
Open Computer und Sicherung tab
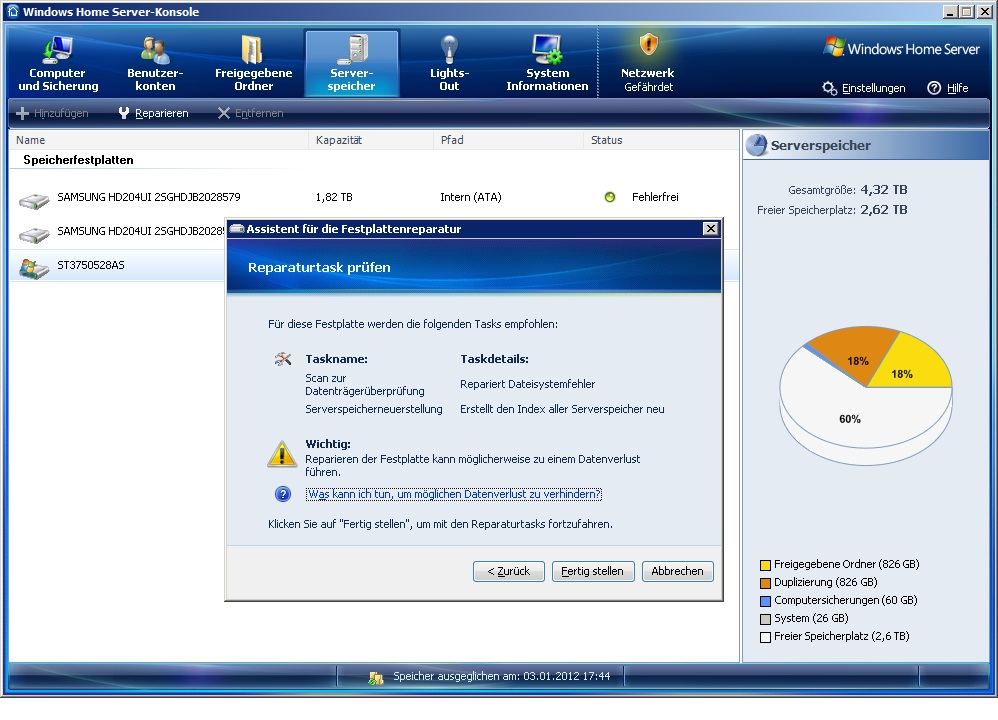click(58, 64)
